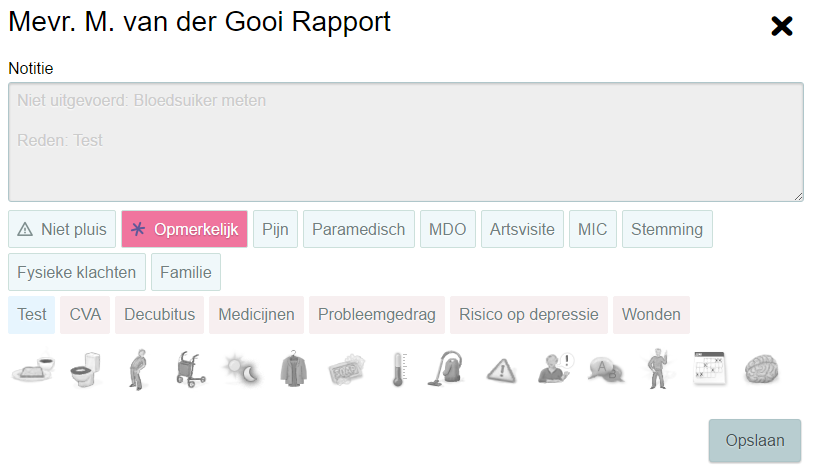Choose the Risico op depressie tag

(528, 314)
